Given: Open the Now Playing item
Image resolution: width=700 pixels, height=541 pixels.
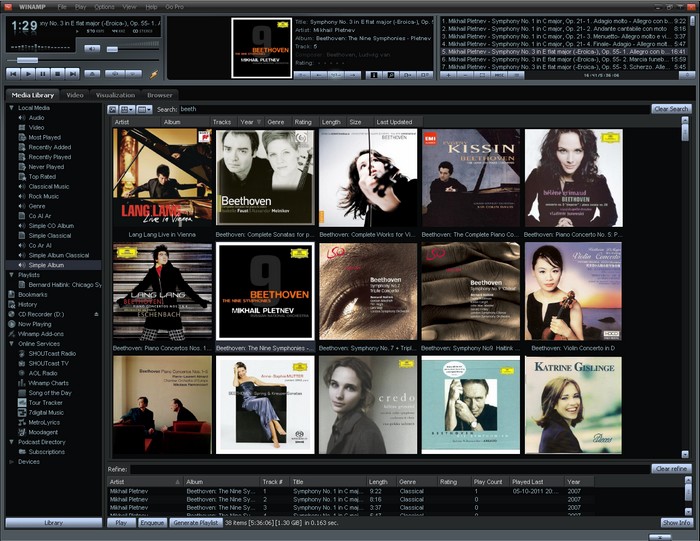Looking at the screenshot, I should 34,324.
